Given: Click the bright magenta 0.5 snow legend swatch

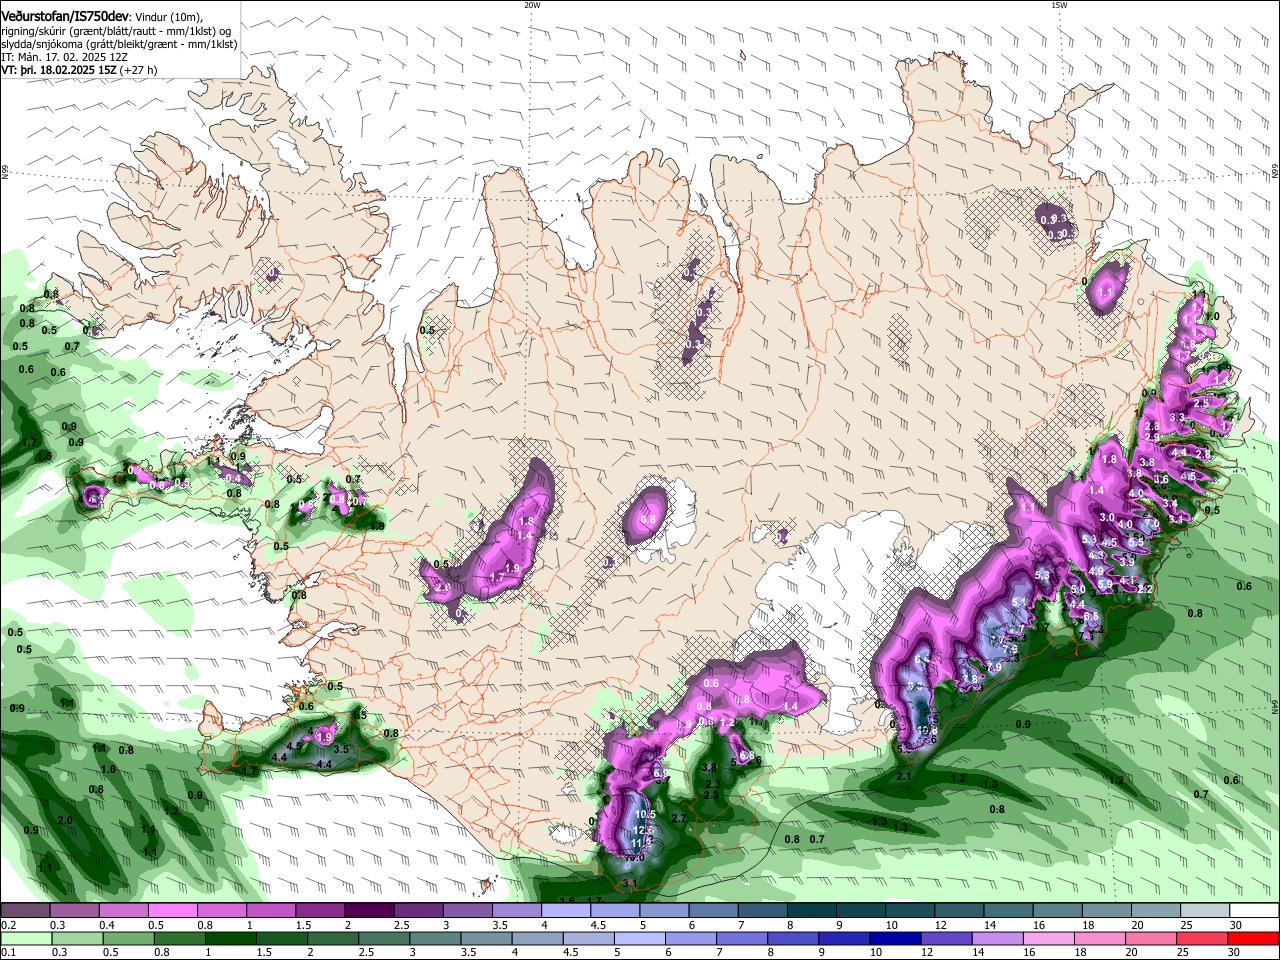Looking at the screenshot, I should click(171, 911).
